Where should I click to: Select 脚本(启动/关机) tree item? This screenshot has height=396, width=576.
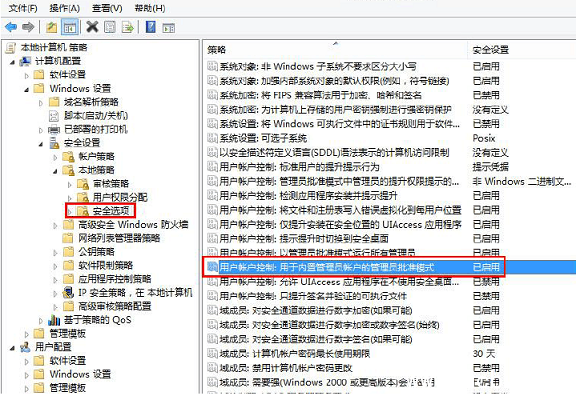[96, 115]
